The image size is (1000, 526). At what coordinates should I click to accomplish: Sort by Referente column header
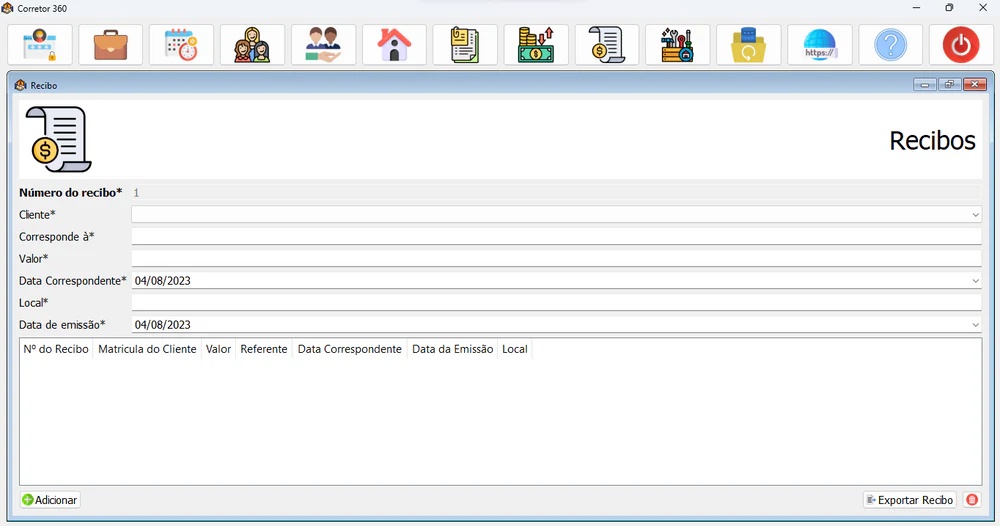pyautogui.click(x=264, y=349)
